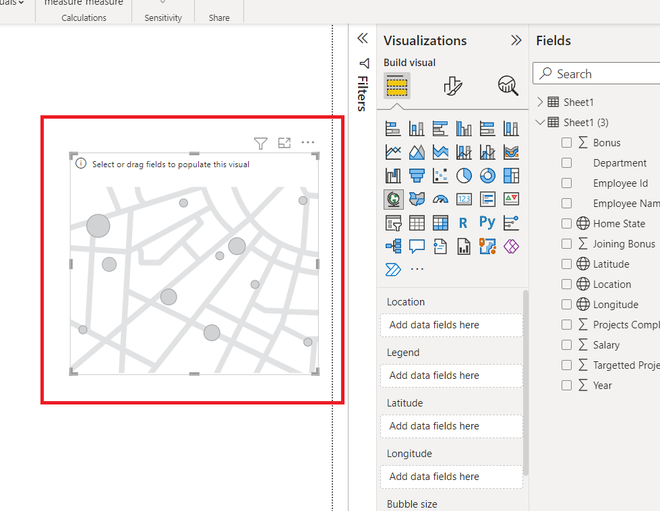
Task: Collapse the Sheet1 (3) table
Action: click(x=540, y=122)
